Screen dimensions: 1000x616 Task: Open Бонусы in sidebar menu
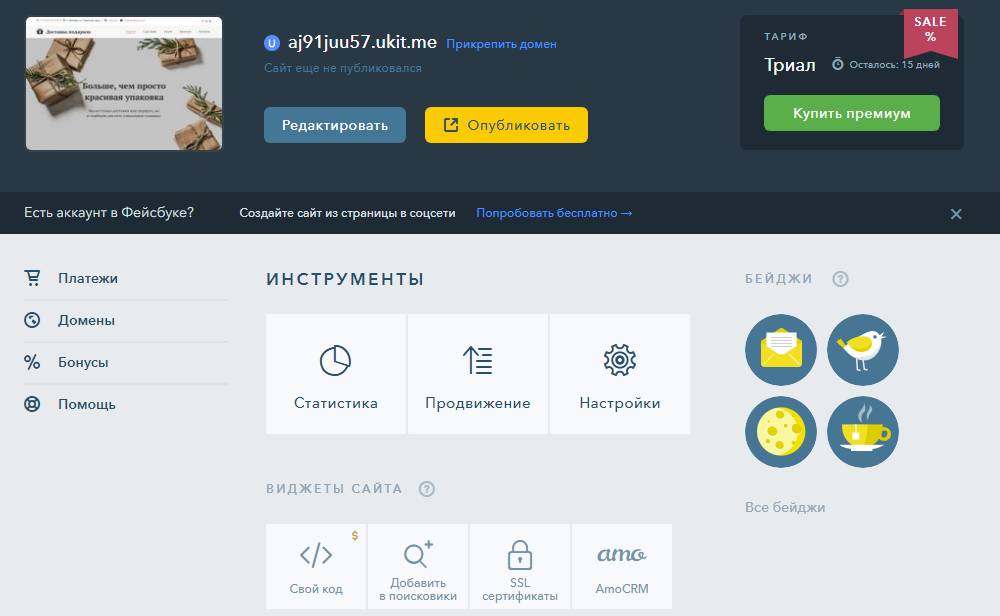click(83, 363)
